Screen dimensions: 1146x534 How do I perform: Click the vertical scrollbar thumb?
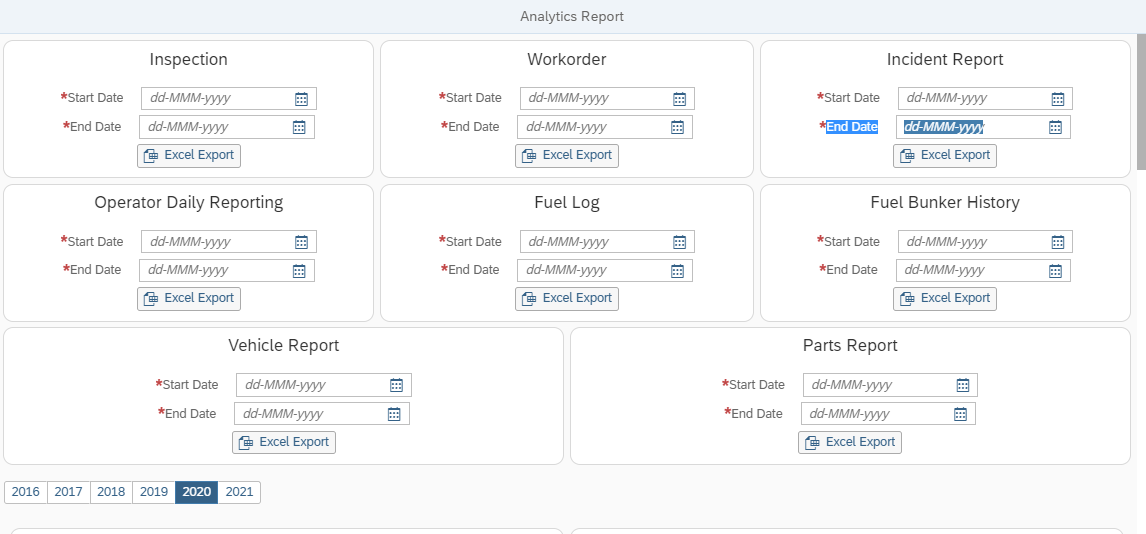[1141, 102]
